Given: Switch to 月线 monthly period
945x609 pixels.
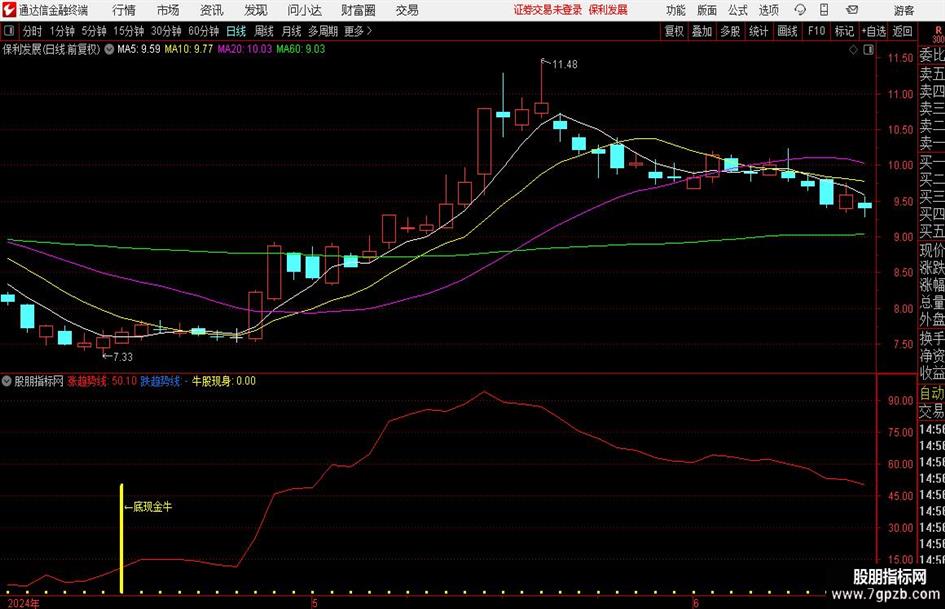Looking at the screenshot, I should click(292, 31).
